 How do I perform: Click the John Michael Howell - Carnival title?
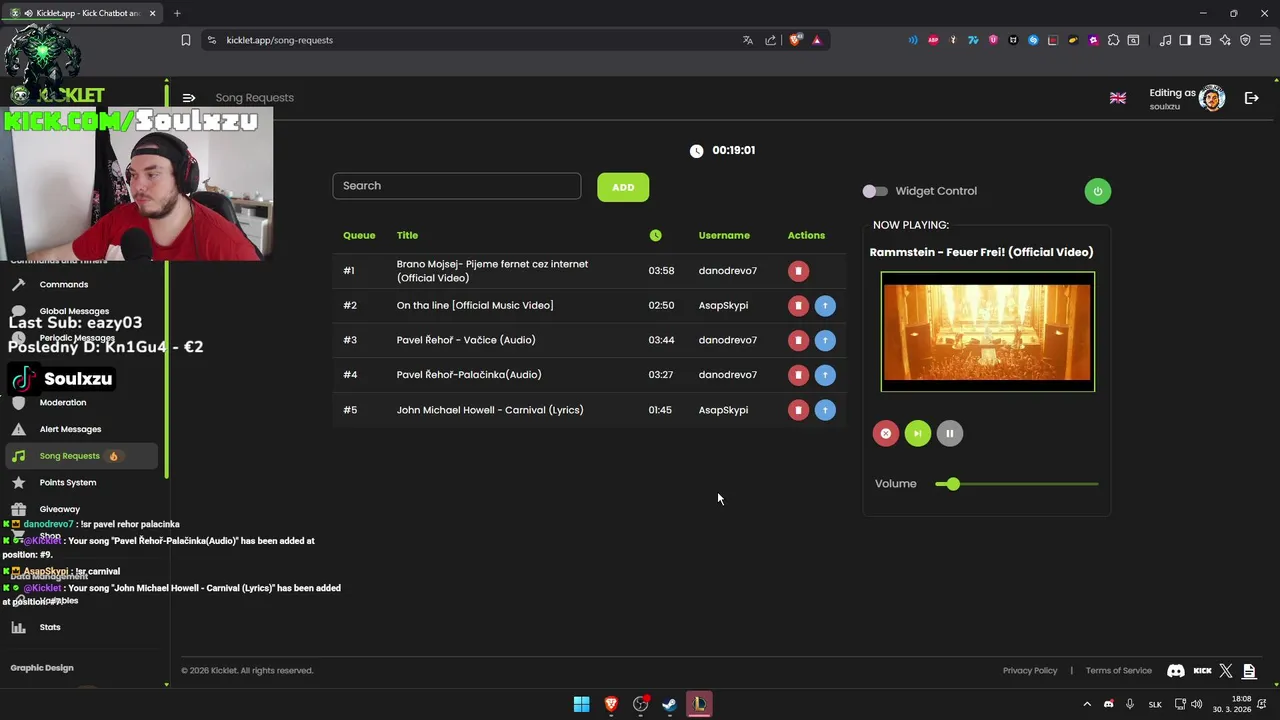tap(490, 410)
